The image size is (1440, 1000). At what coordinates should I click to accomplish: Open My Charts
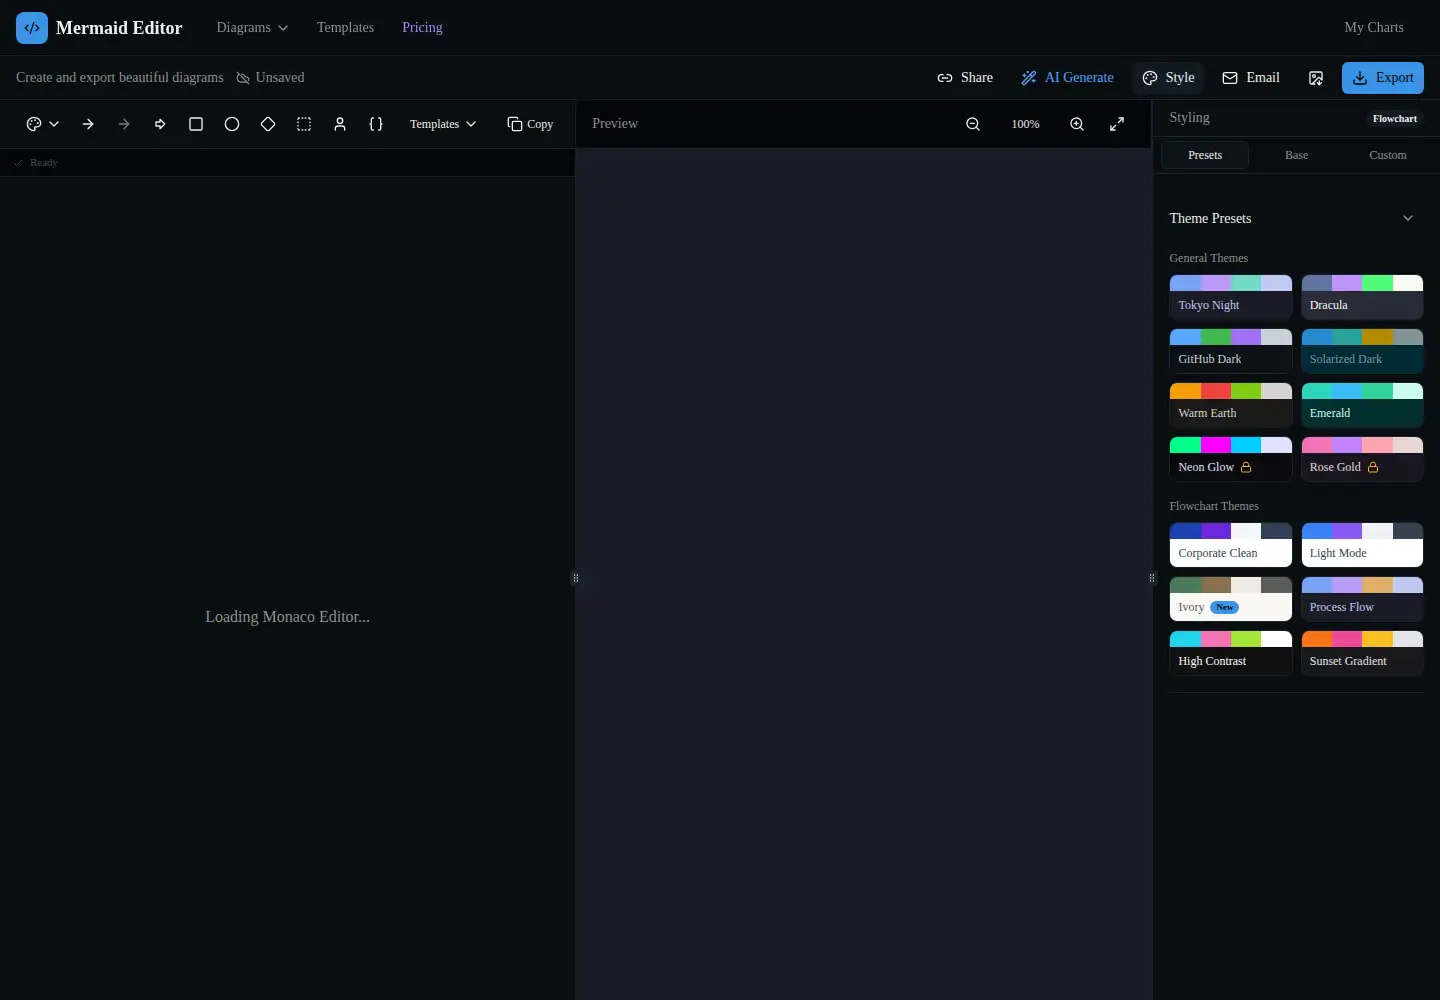[x=1374, y=28]
